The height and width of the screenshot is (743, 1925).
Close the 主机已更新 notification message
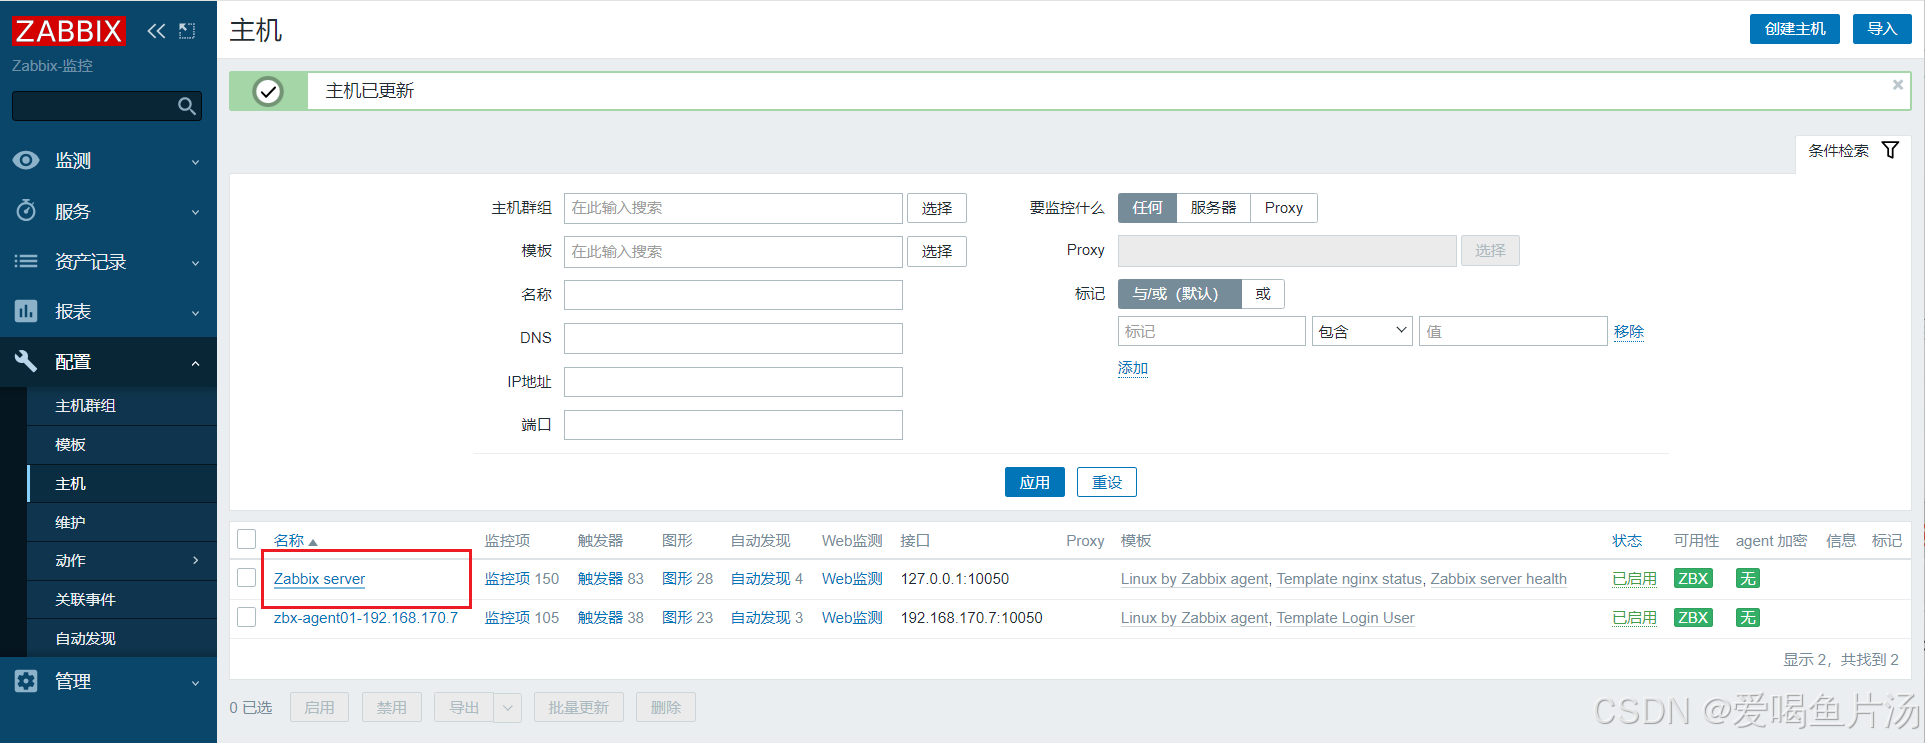tap(1897, 85)
